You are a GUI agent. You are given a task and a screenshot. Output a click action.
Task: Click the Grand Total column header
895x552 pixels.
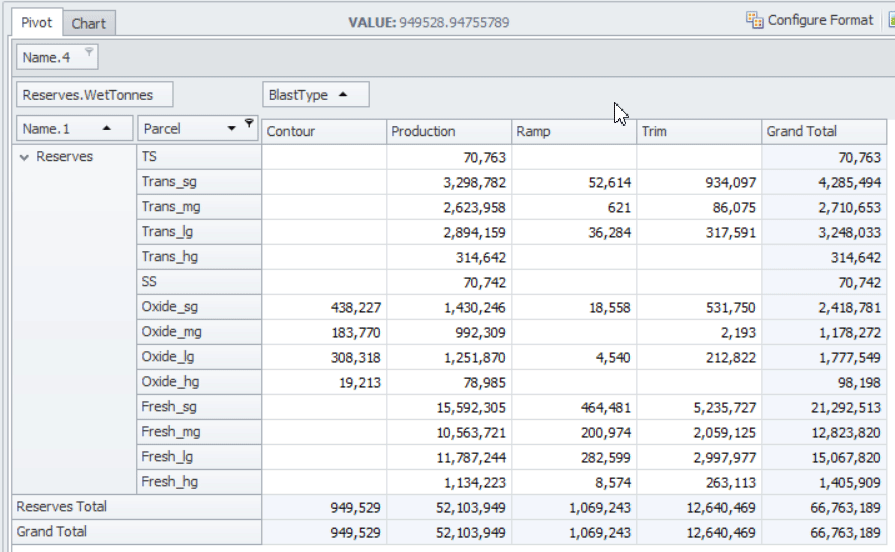point(823,131)
